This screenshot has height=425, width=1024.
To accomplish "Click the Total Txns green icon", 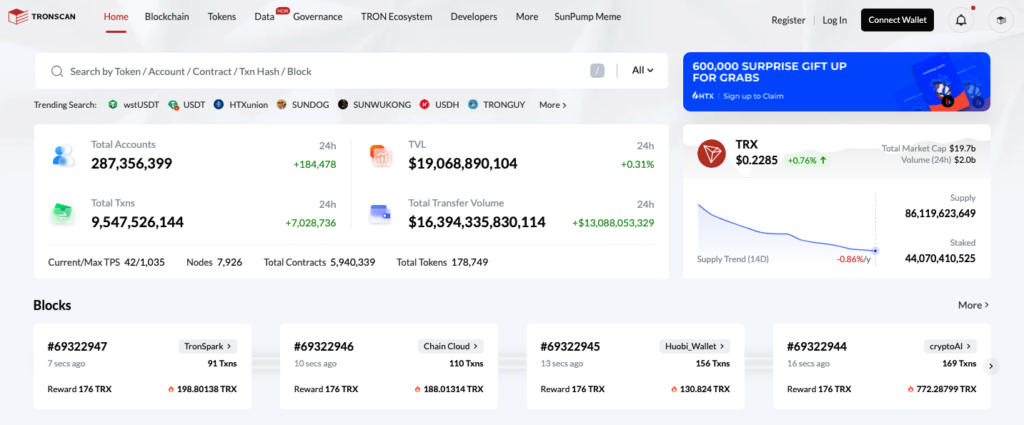I will point(62,214).
